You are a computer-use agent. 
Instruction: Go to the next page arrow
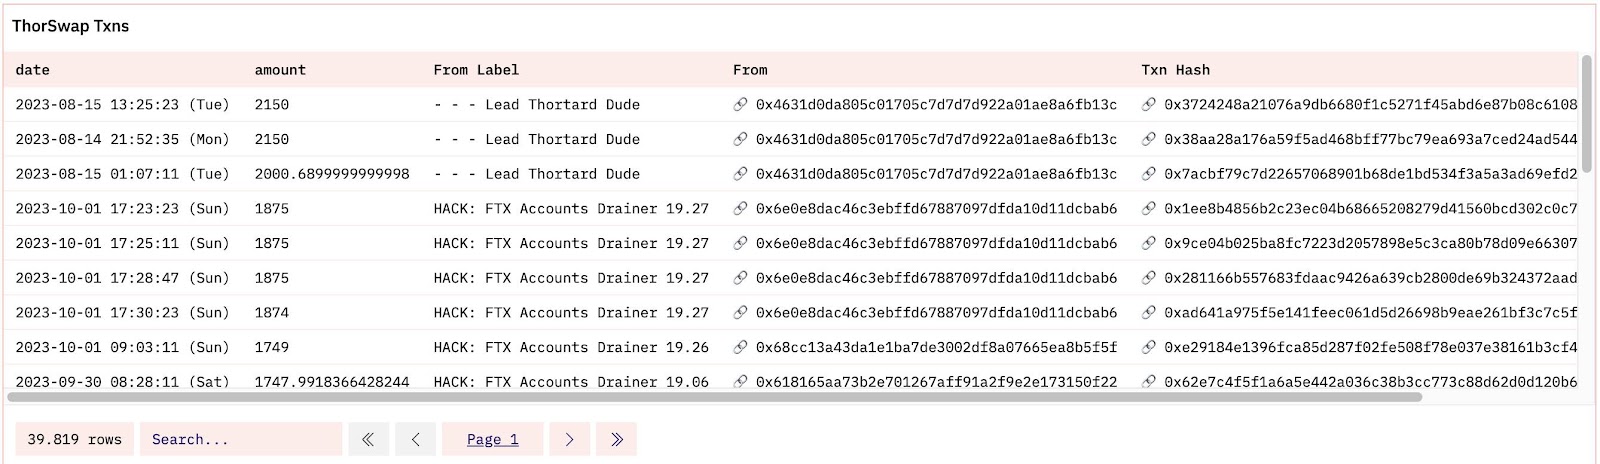tap(569, 439)
